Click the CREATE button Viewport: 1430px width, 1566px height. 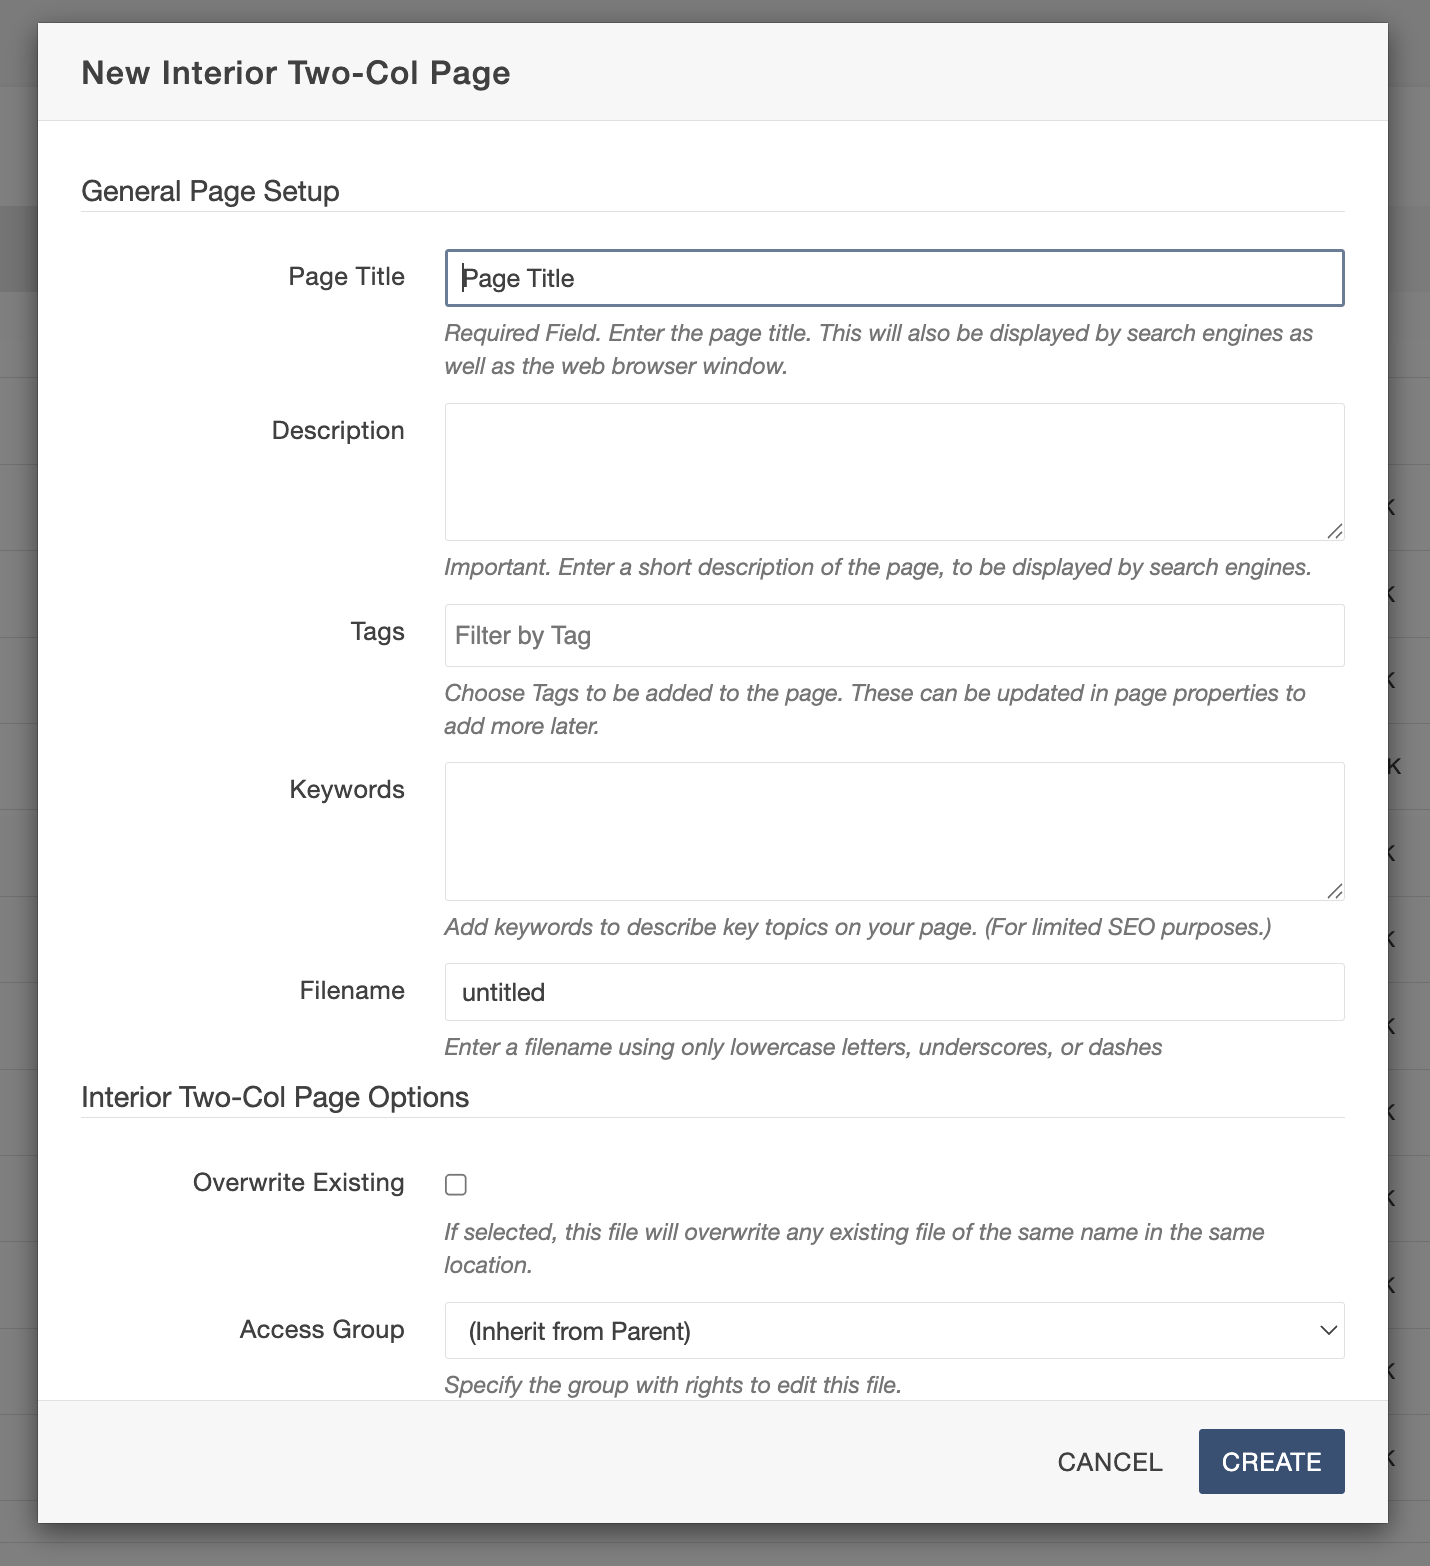(1271, 1462)
